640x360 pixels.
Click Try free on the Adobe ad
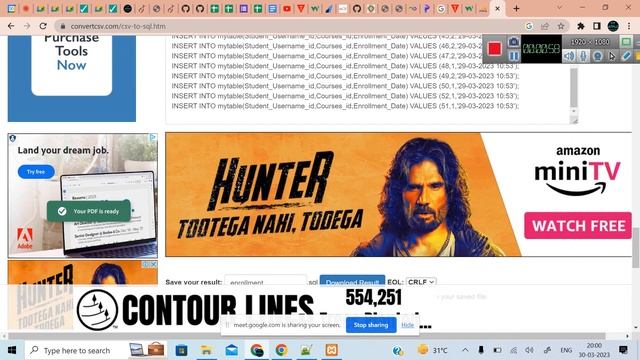(x=36, y=172)
